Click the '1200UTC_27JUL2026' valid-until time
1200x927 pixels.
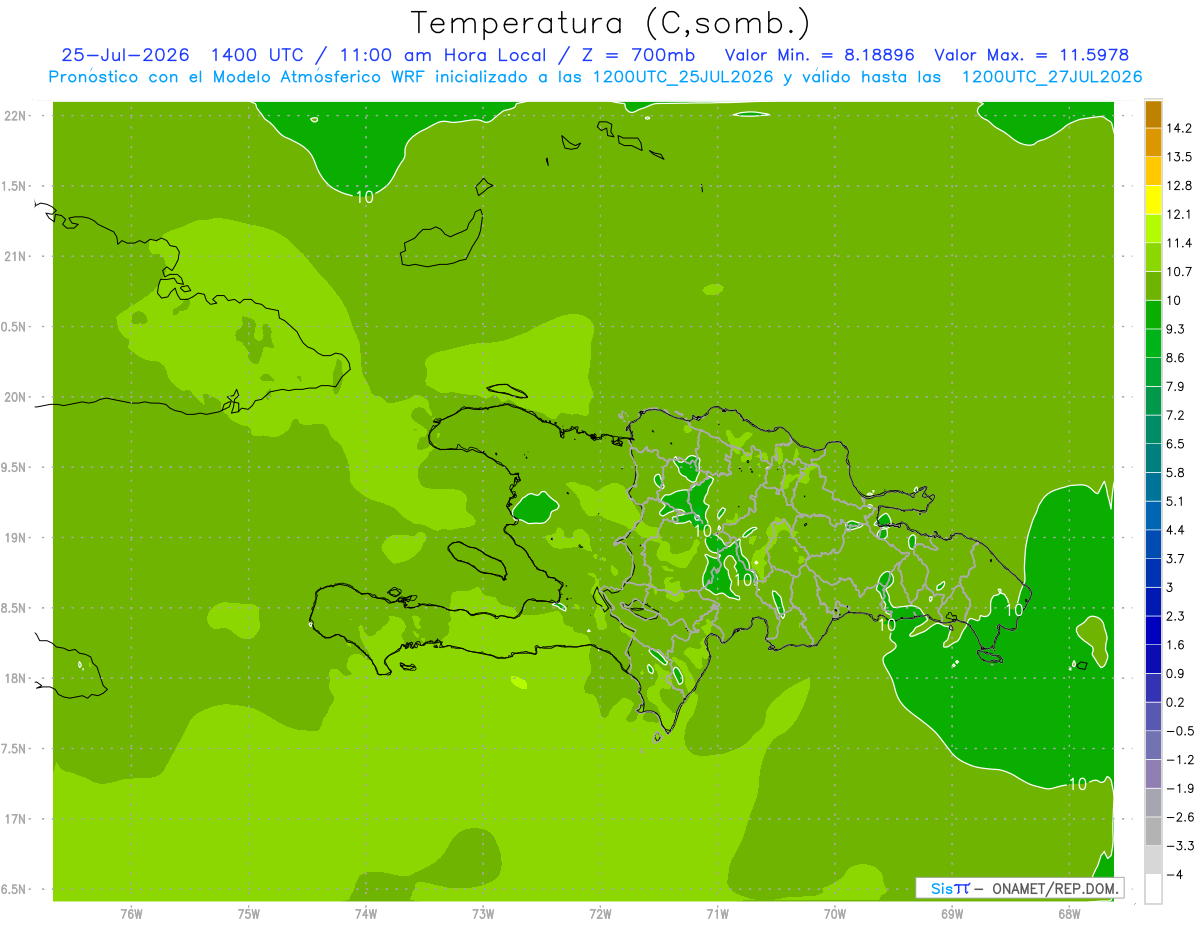pos(1052,77)
